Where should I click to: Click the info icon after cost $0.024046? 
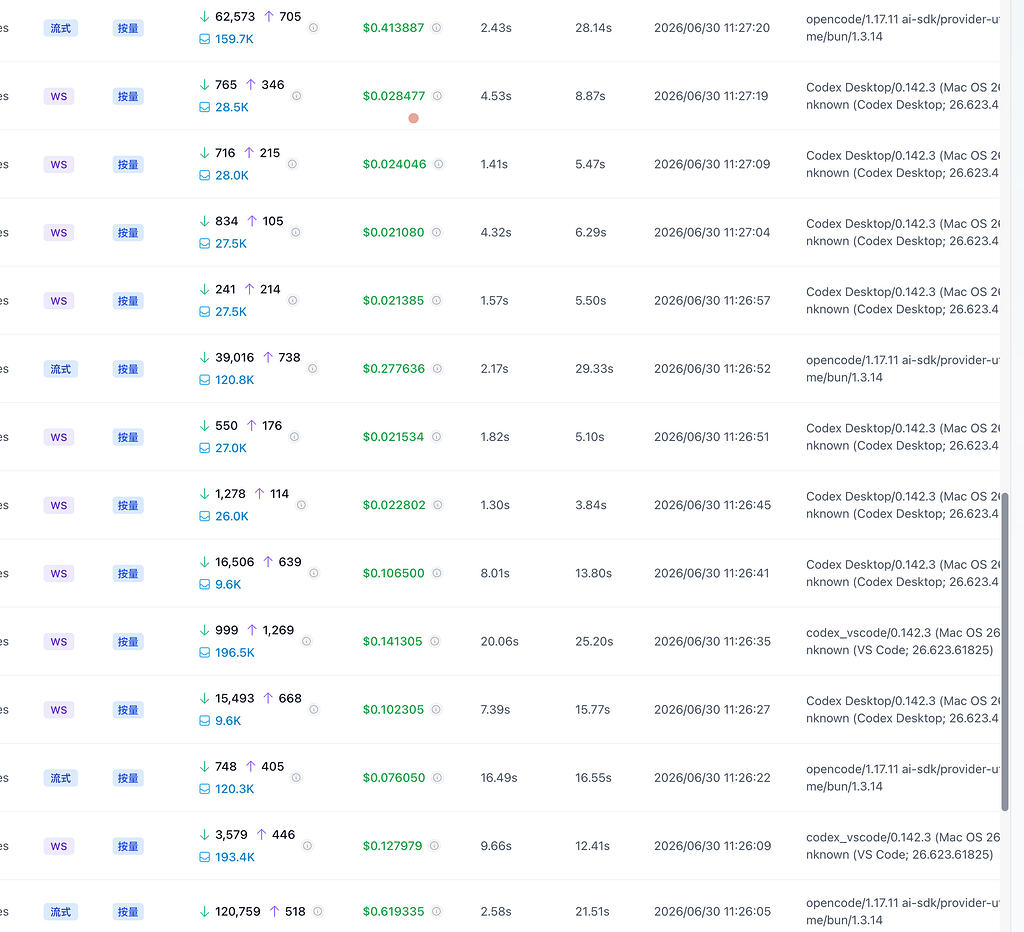[x=438, y=164]
